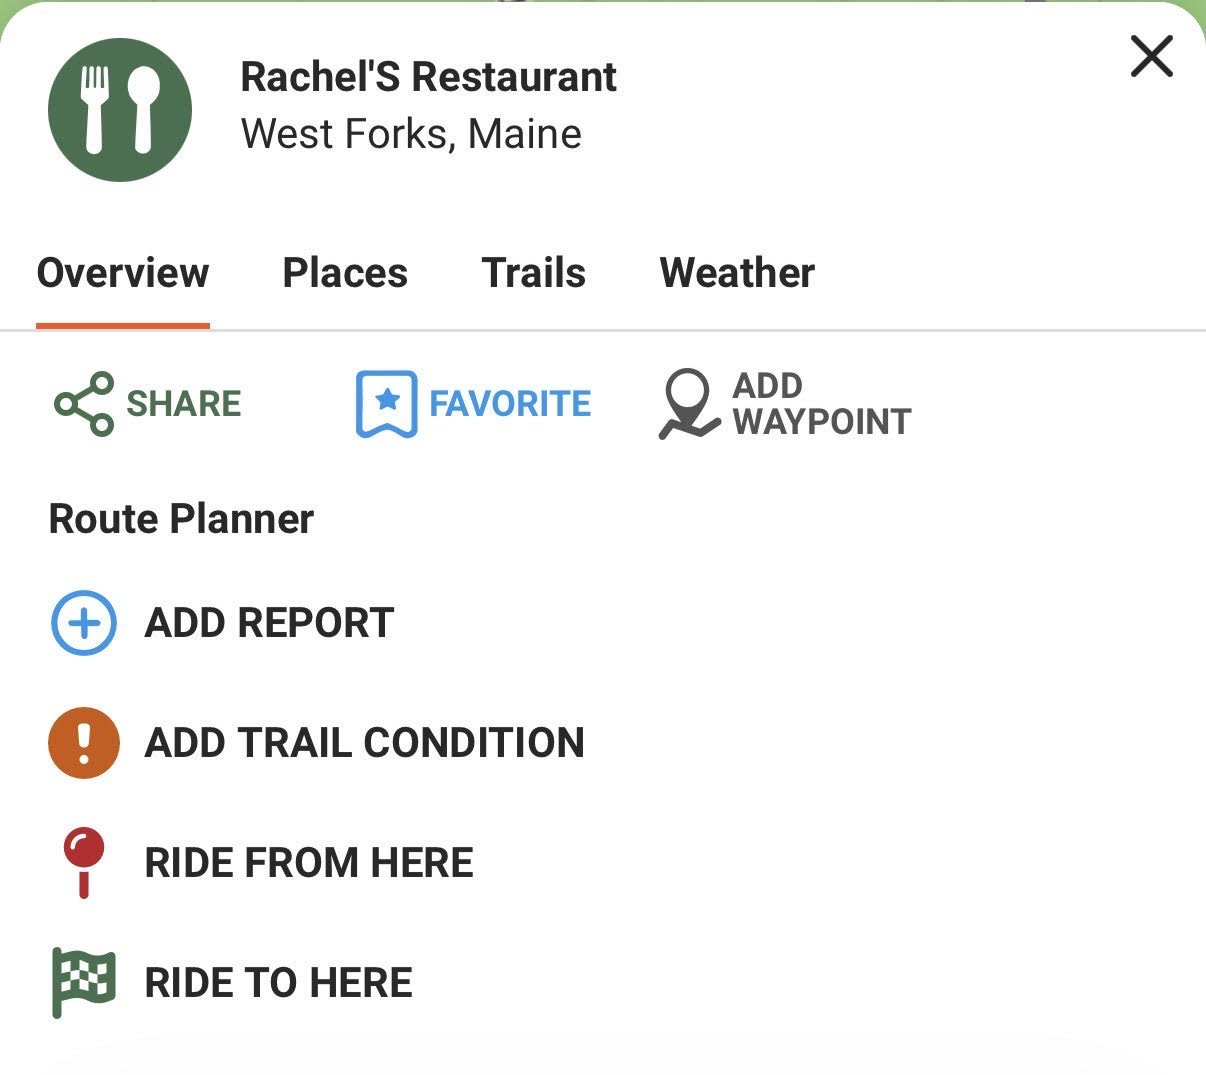Select the Share icon
The height and width of the screenshot is (1075, 1206).
[80, 404]
